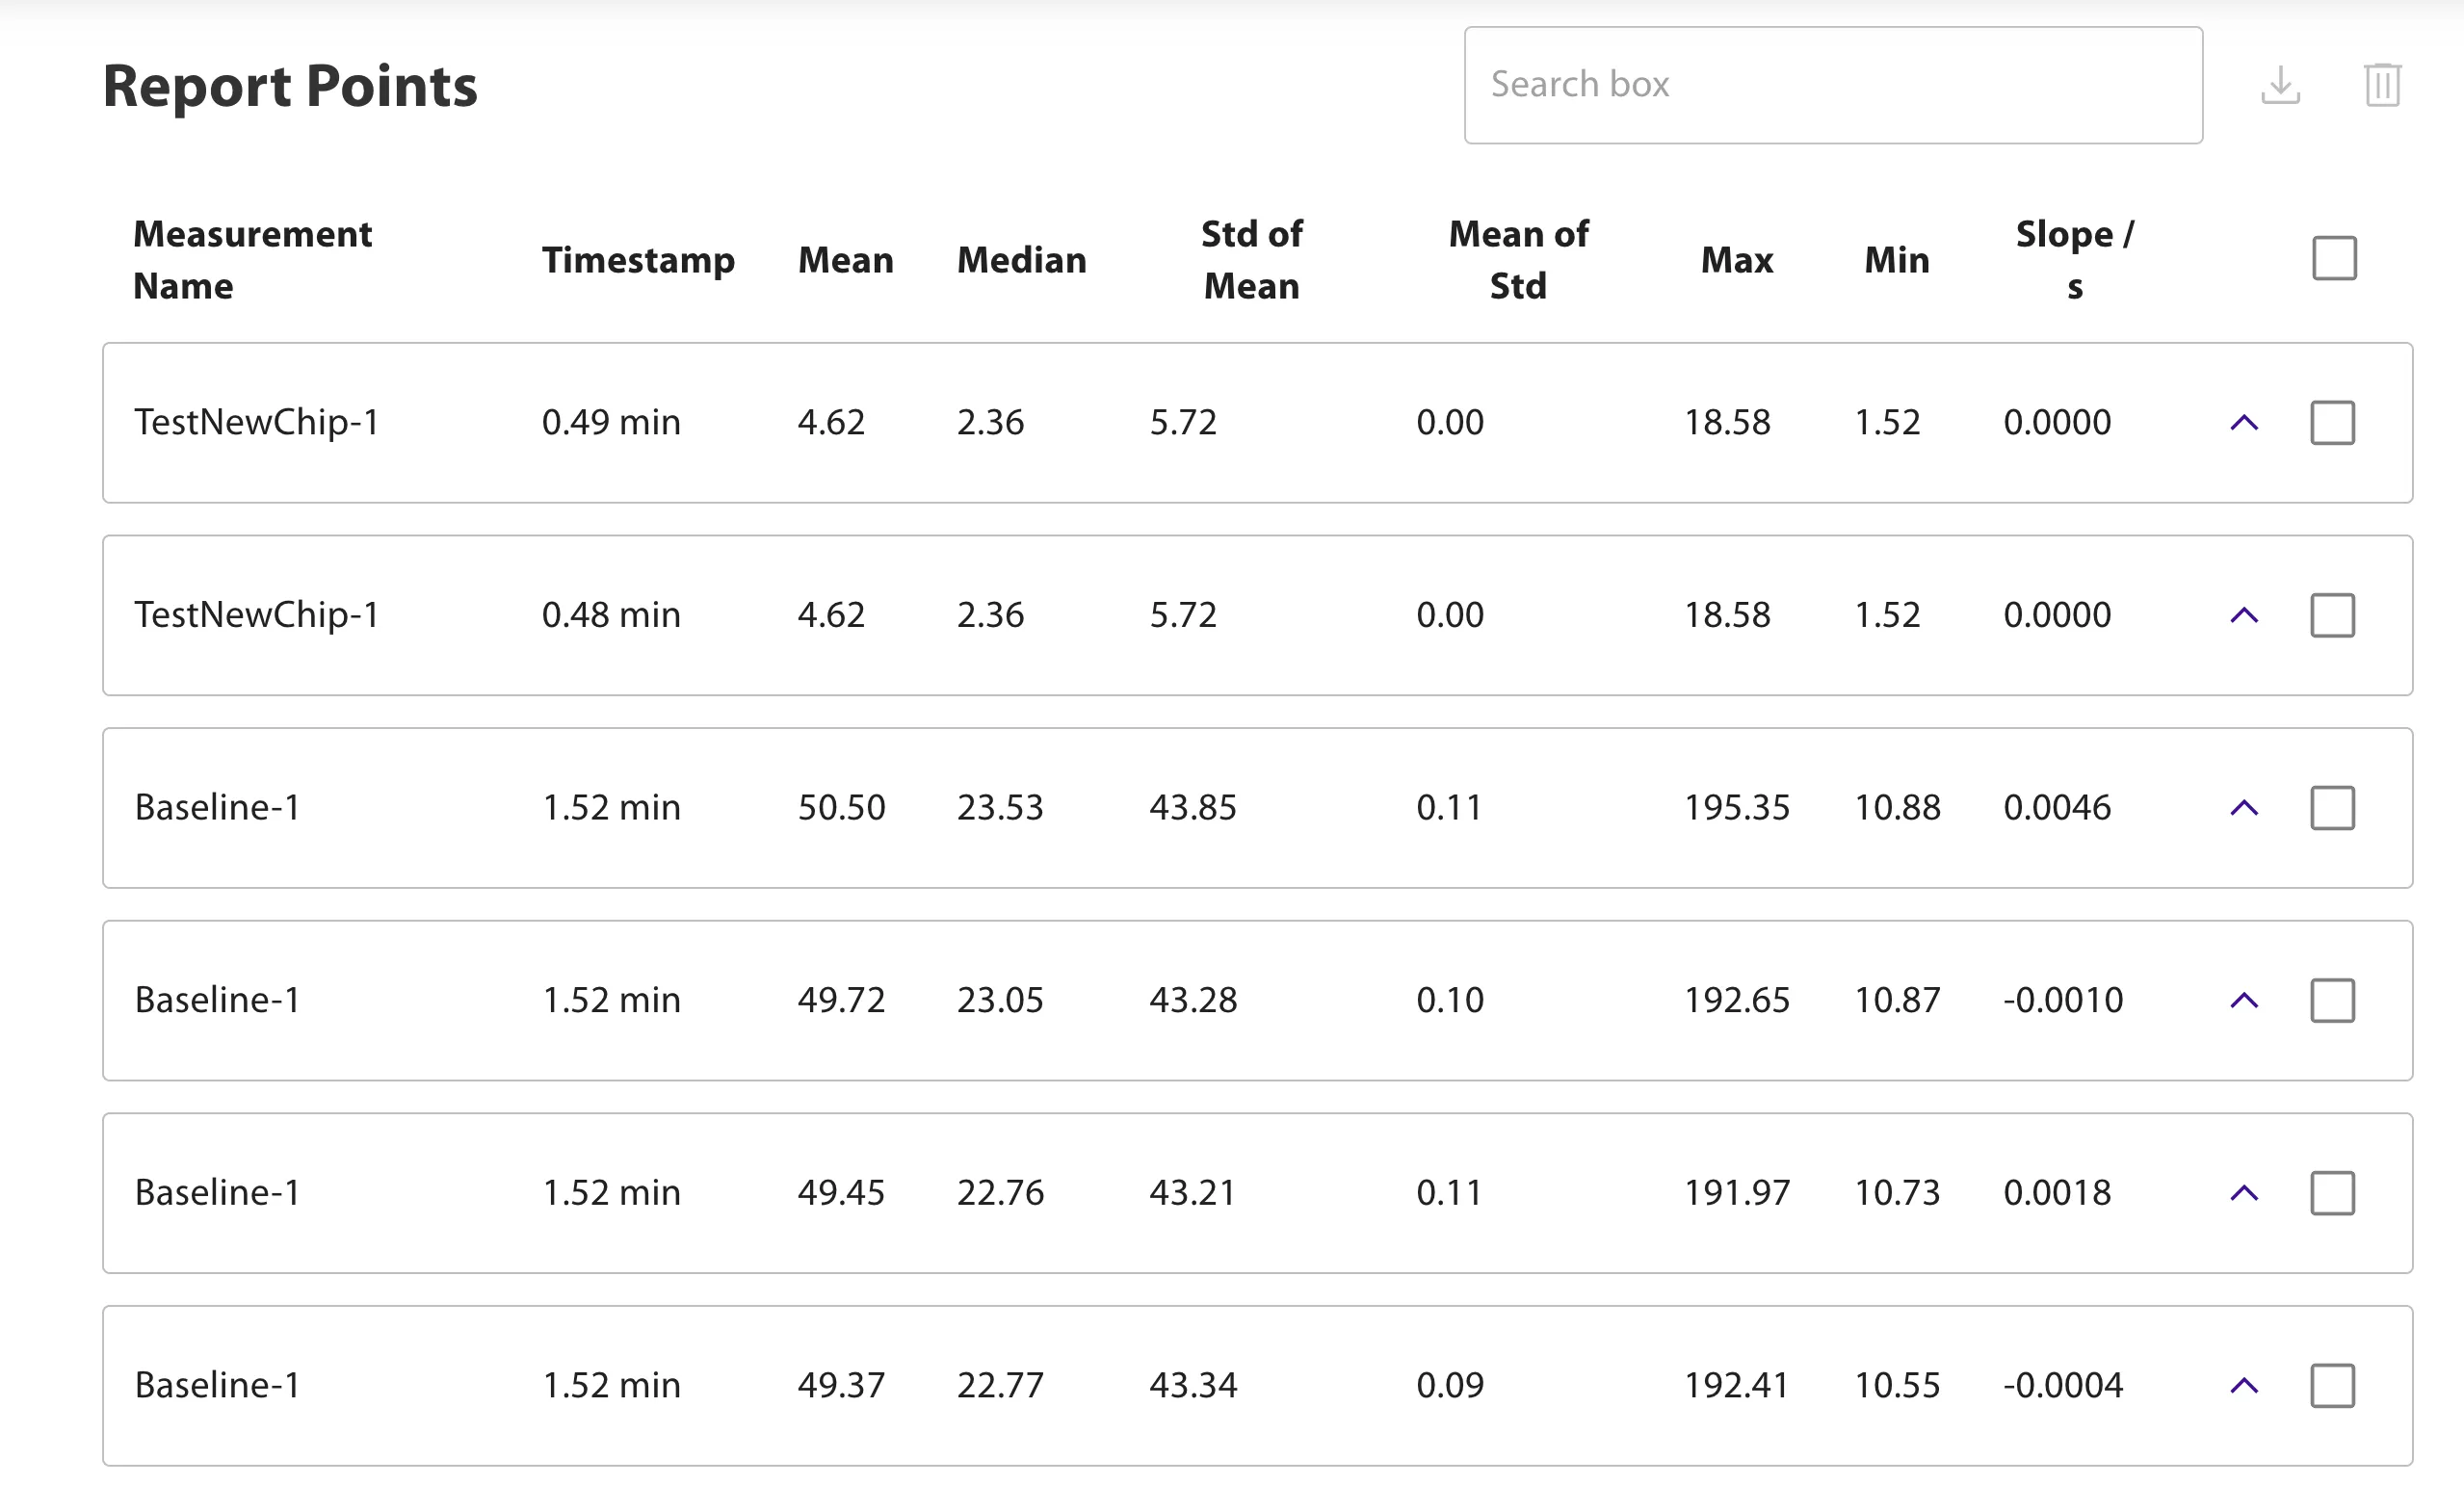Click the 49.37 mean value
Screen dimensions: 2464x1485
pyautogui.click(x=841, y=1385)
